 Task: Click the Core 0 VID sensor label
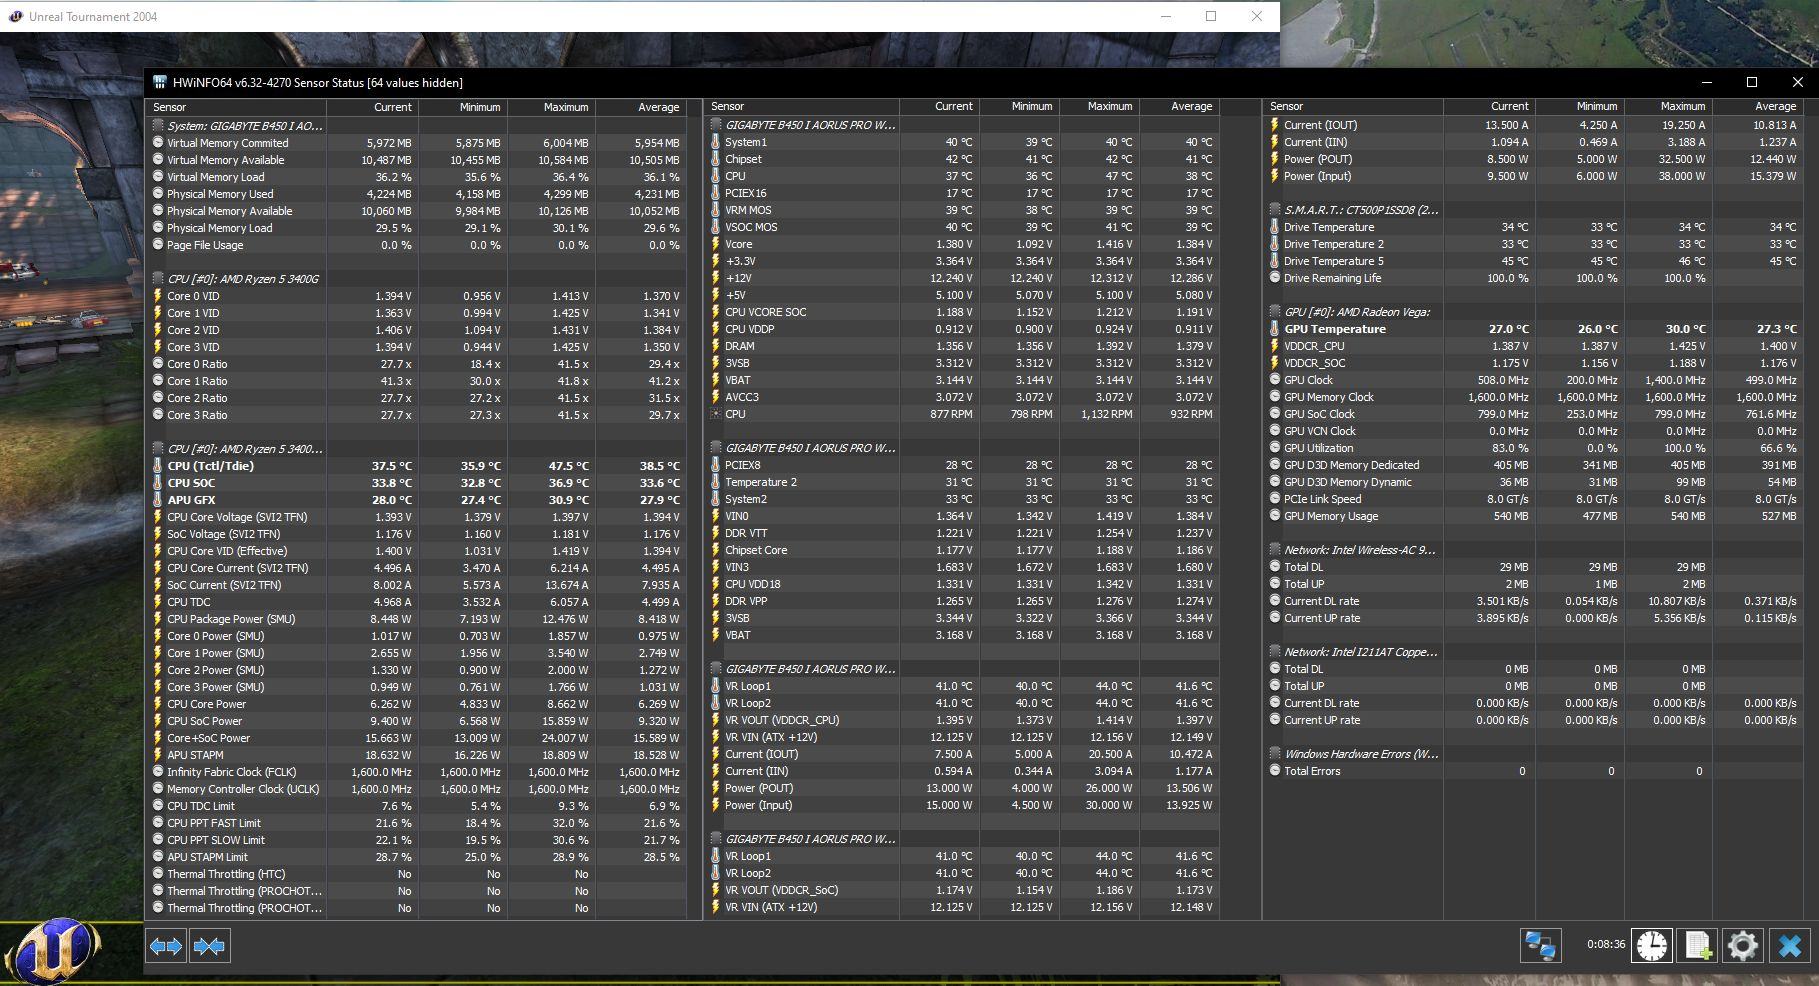tap(193, 296)
